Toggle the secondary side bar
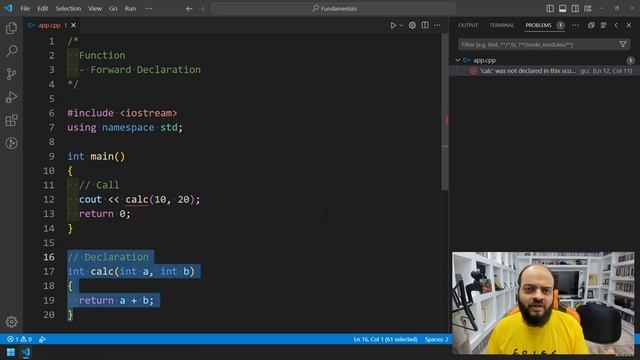 point(575,9)
